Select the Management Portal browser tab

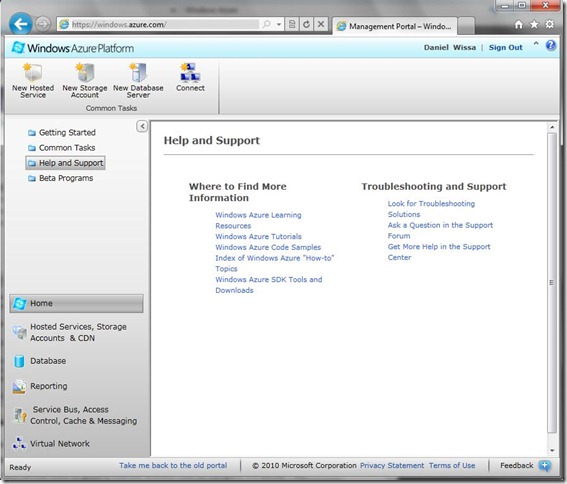395,26
